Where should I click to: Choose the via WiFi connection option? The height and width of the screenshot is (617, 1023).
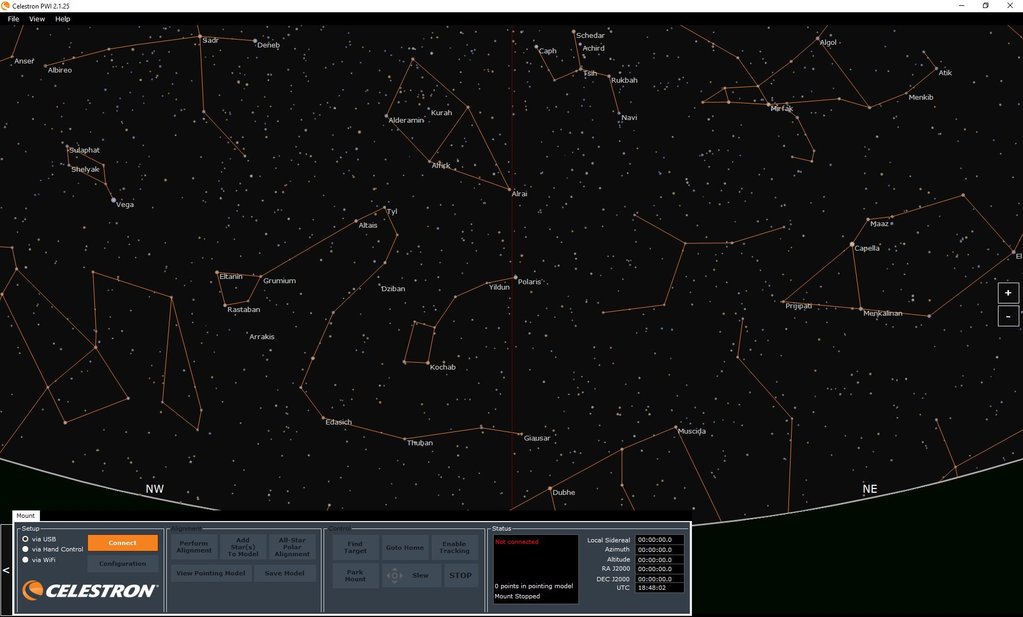click(x=25, y=560)
